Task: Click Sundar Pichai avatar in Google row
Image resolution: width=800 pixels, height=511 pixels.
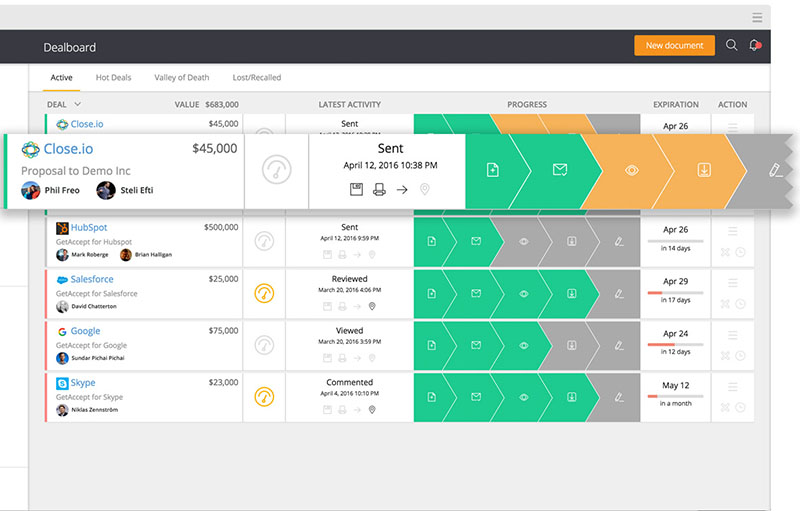Action: point(62,358)
